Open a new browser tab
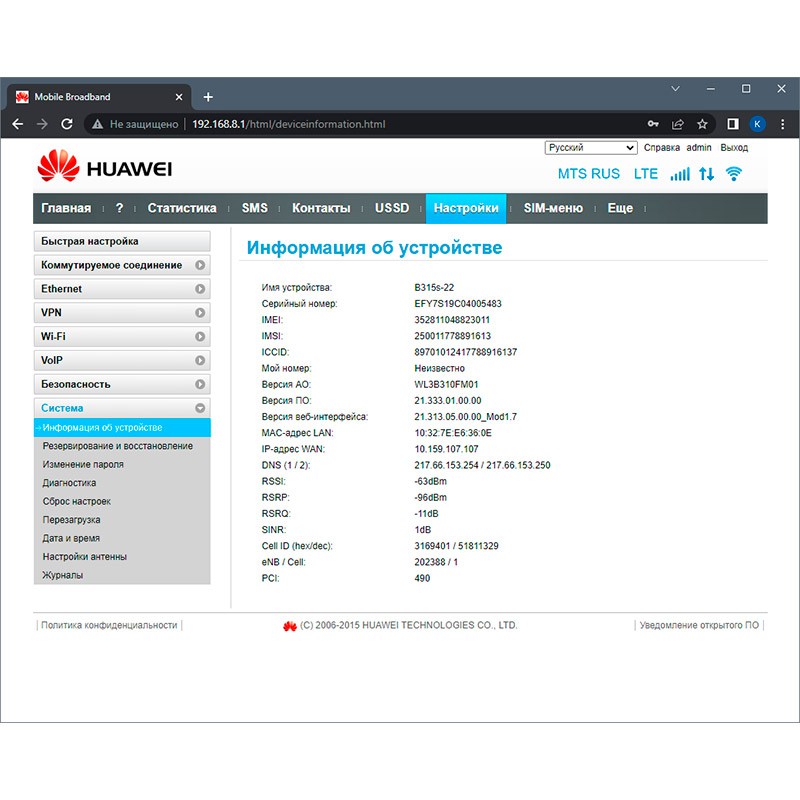800x800 pixels. [x=208, y=97]
